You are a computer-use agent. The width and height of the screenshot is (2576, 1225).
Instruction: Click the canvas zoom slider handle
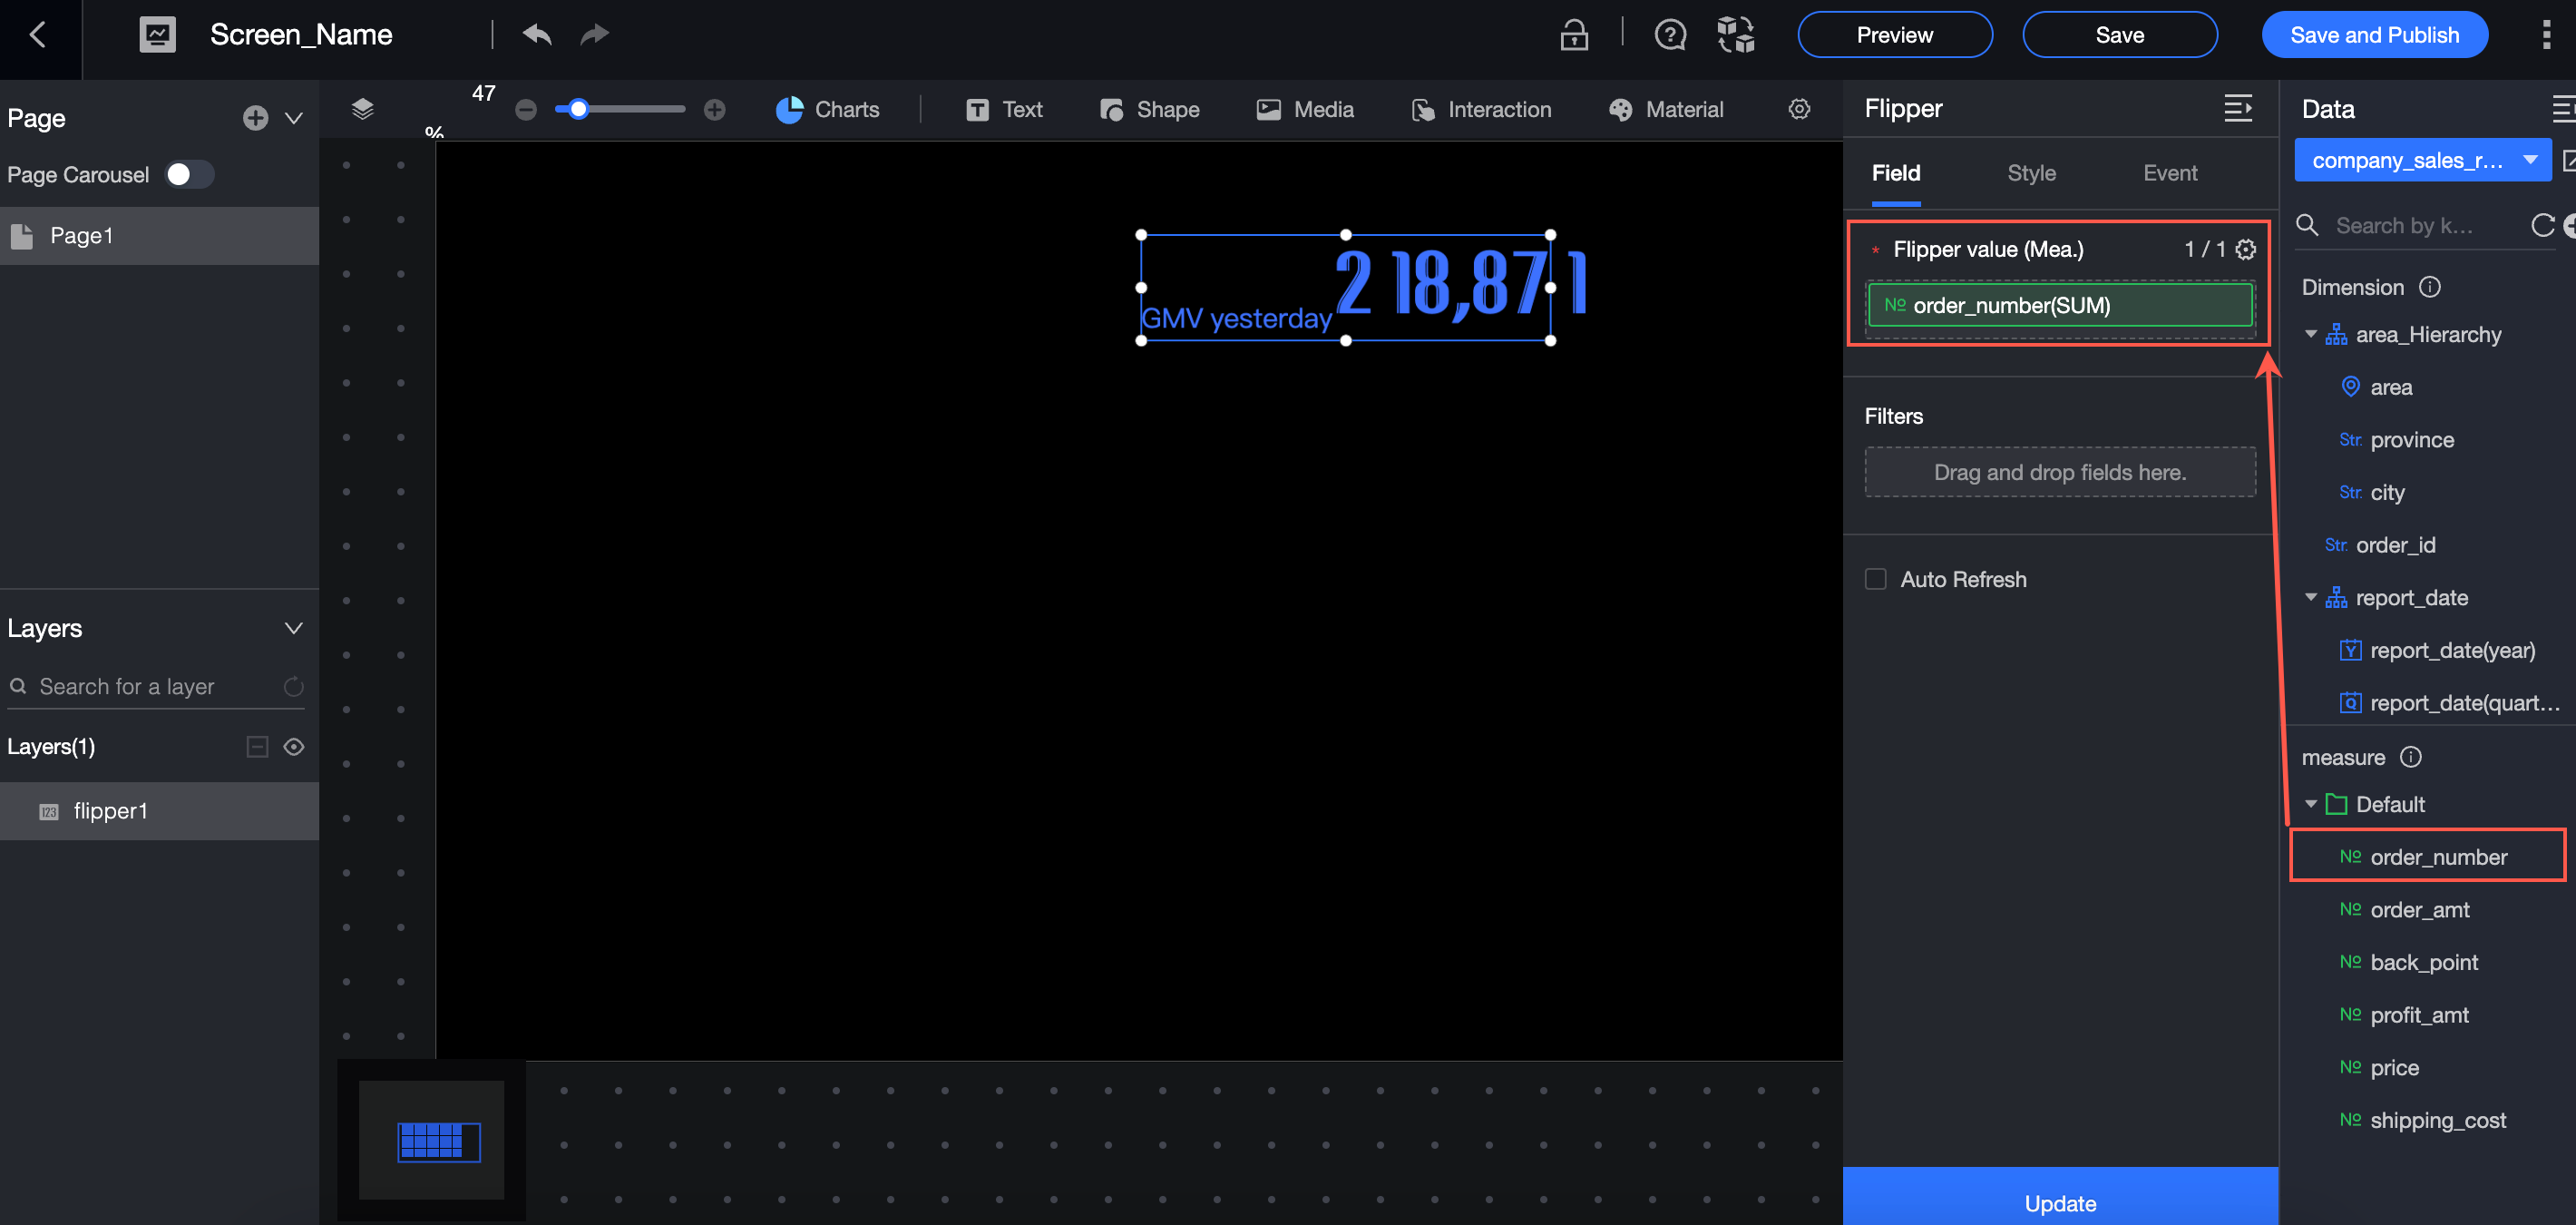click(578, 109)
